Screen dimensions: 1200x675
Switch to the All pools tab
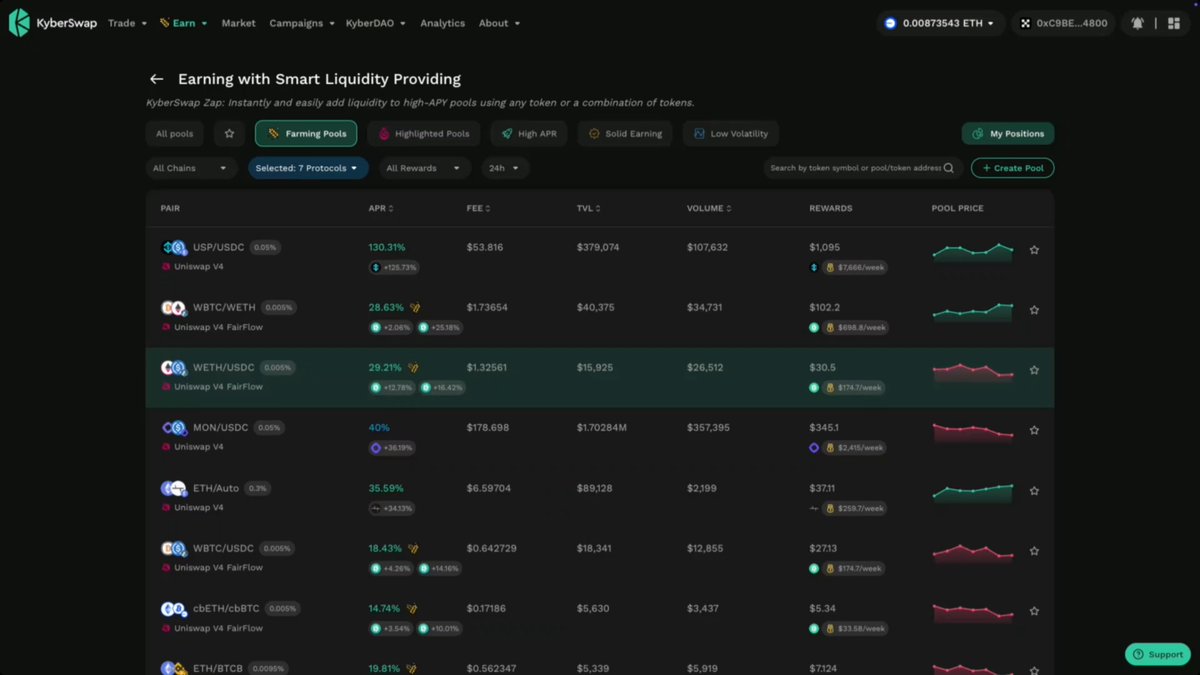pyautogui.click(x=175, y=133)
